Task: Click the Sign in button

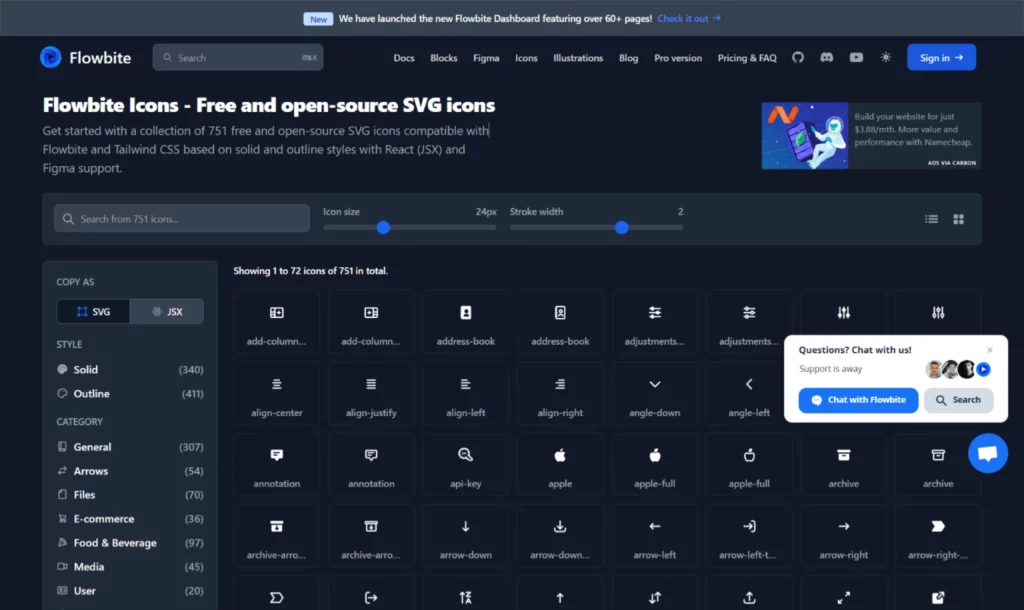Action: (x=941, y=57)
